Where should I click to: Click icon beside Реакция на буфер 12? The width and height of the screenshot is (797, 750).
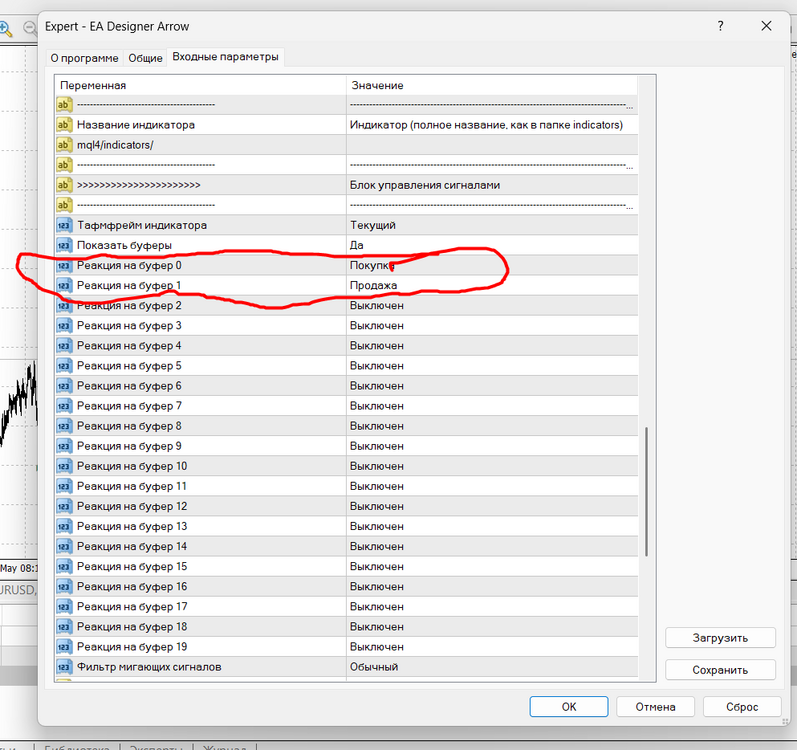click(64, 506)
